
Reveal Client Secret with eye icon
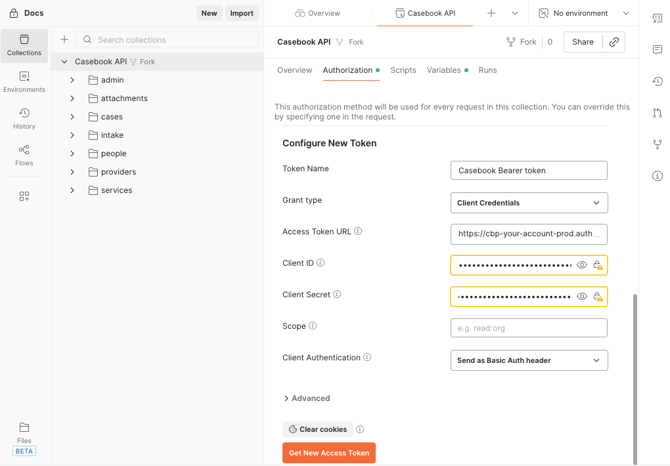582,296
